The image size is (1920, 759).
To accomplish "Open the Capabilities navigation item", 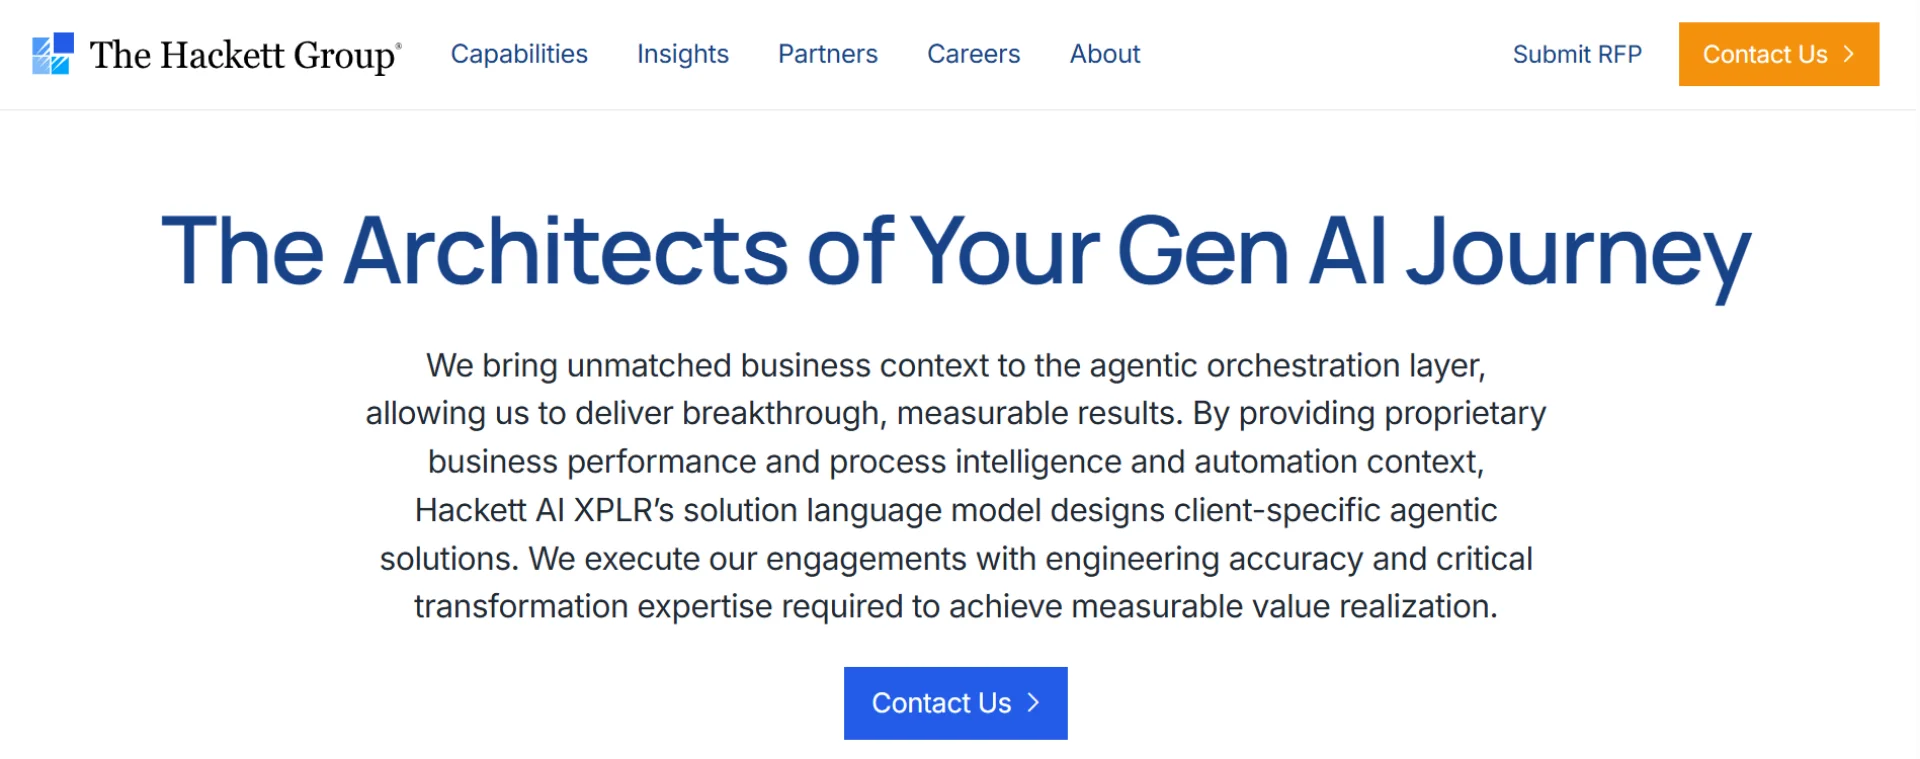I will pyautogui.click(x=519, y=55).
